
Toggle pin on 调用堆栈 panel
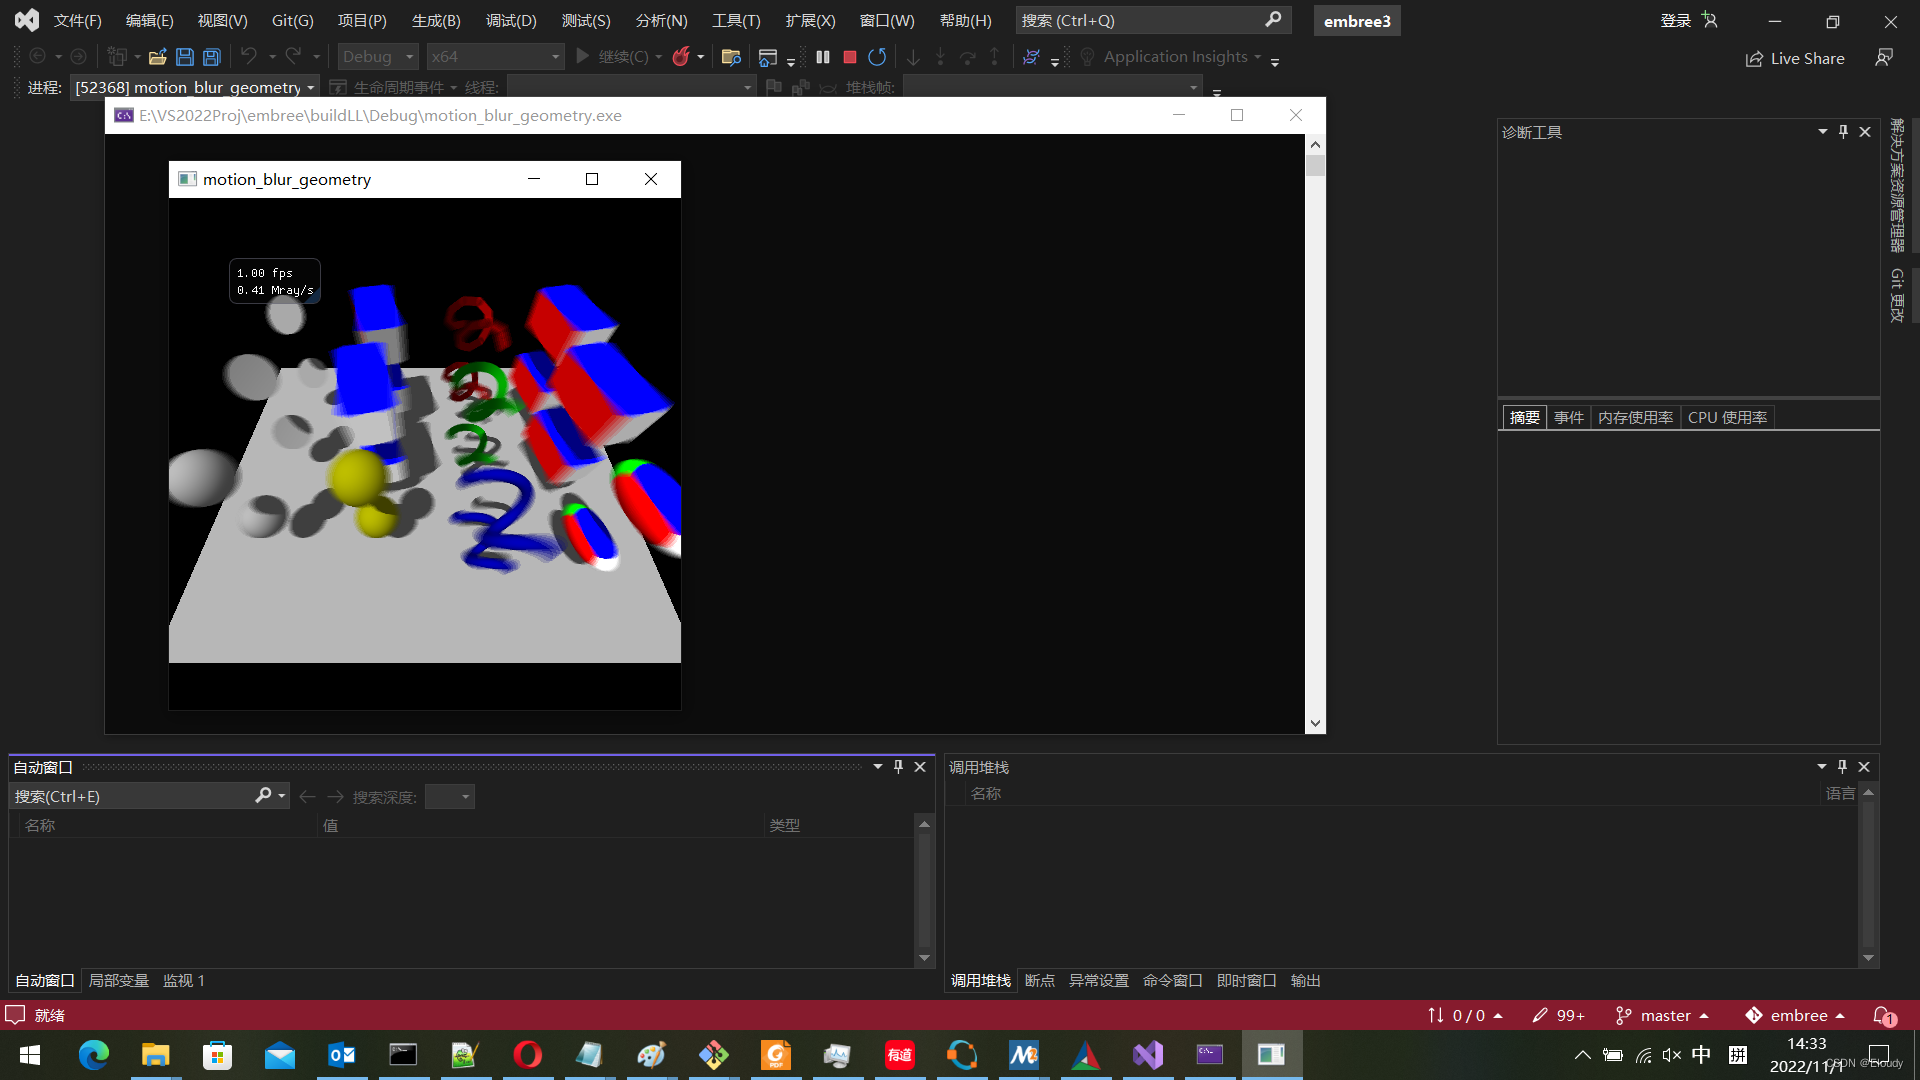tap(1842, 767)
